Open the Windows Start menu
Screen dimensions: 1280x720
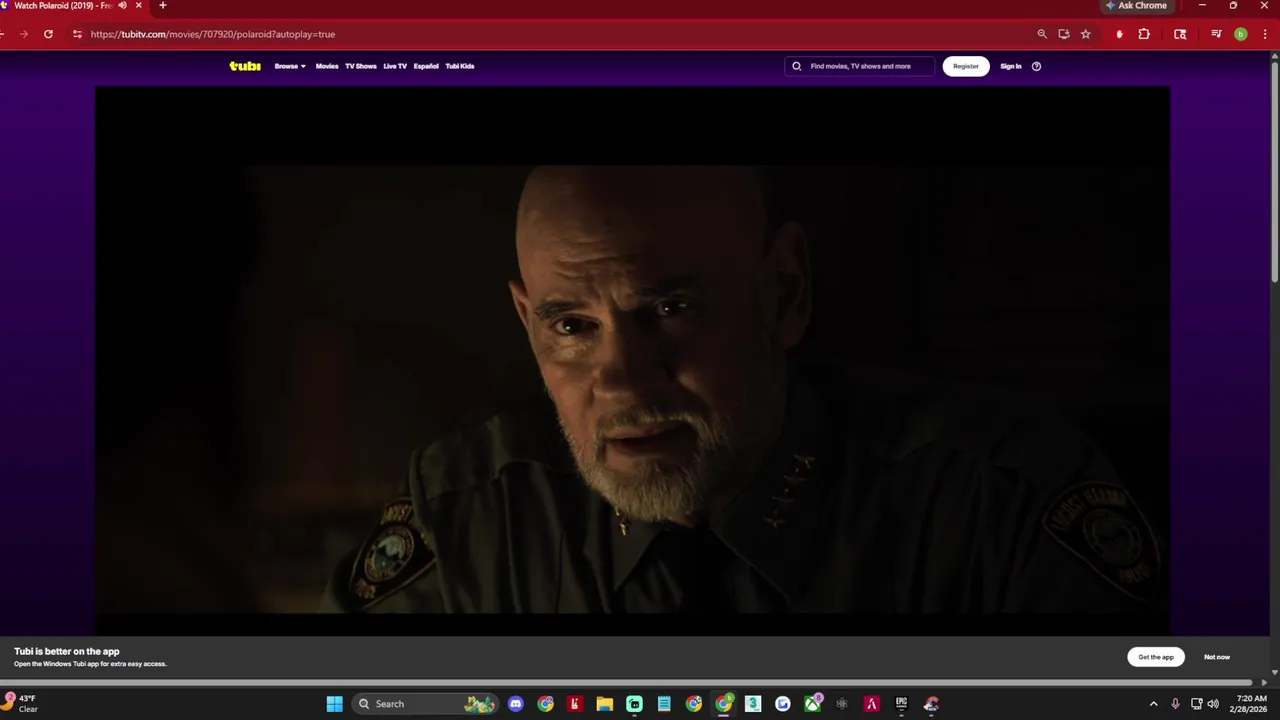[x=335, y=704]
